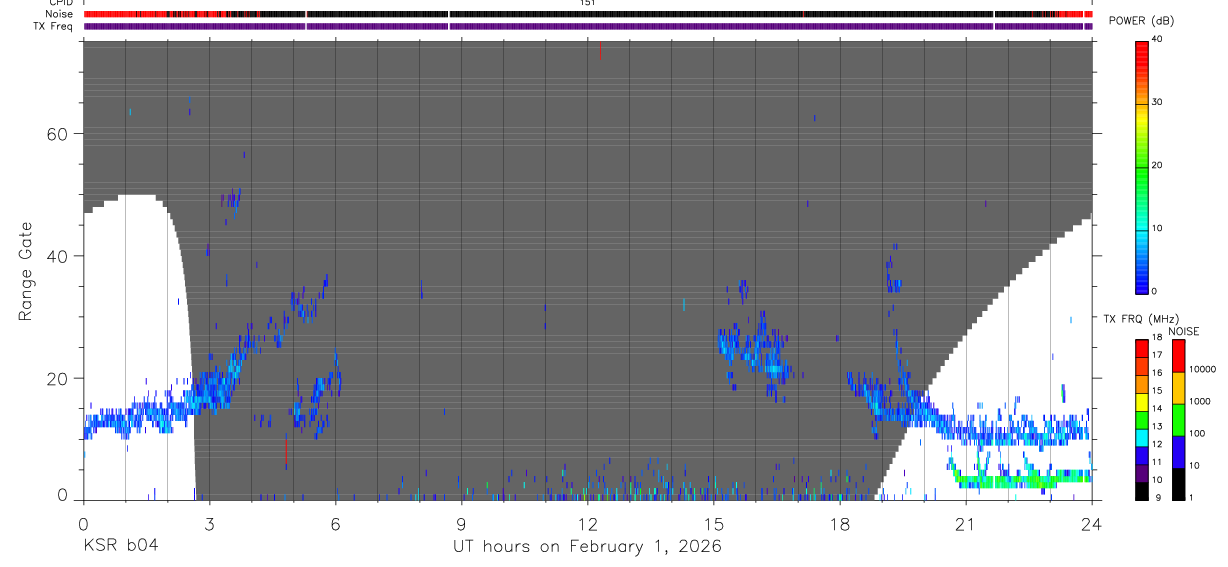
Task: Click the green swatch between 13 and 14 MHz
Action: [1142, 420]
